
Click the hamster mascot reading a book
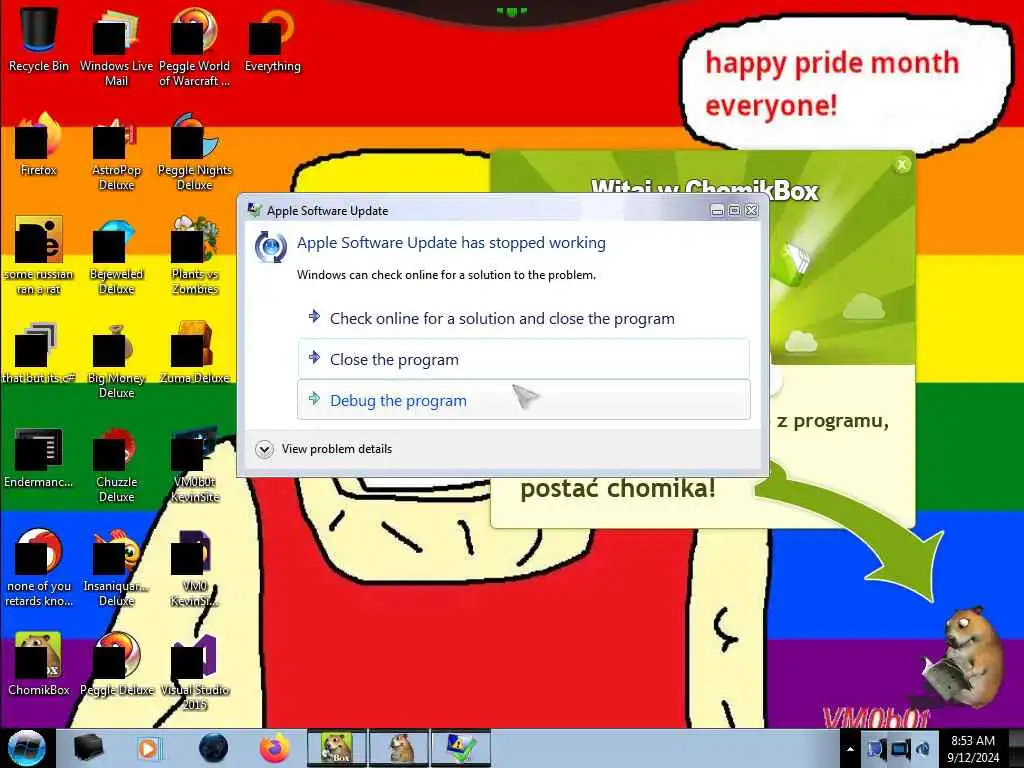(x=961, y=658)
